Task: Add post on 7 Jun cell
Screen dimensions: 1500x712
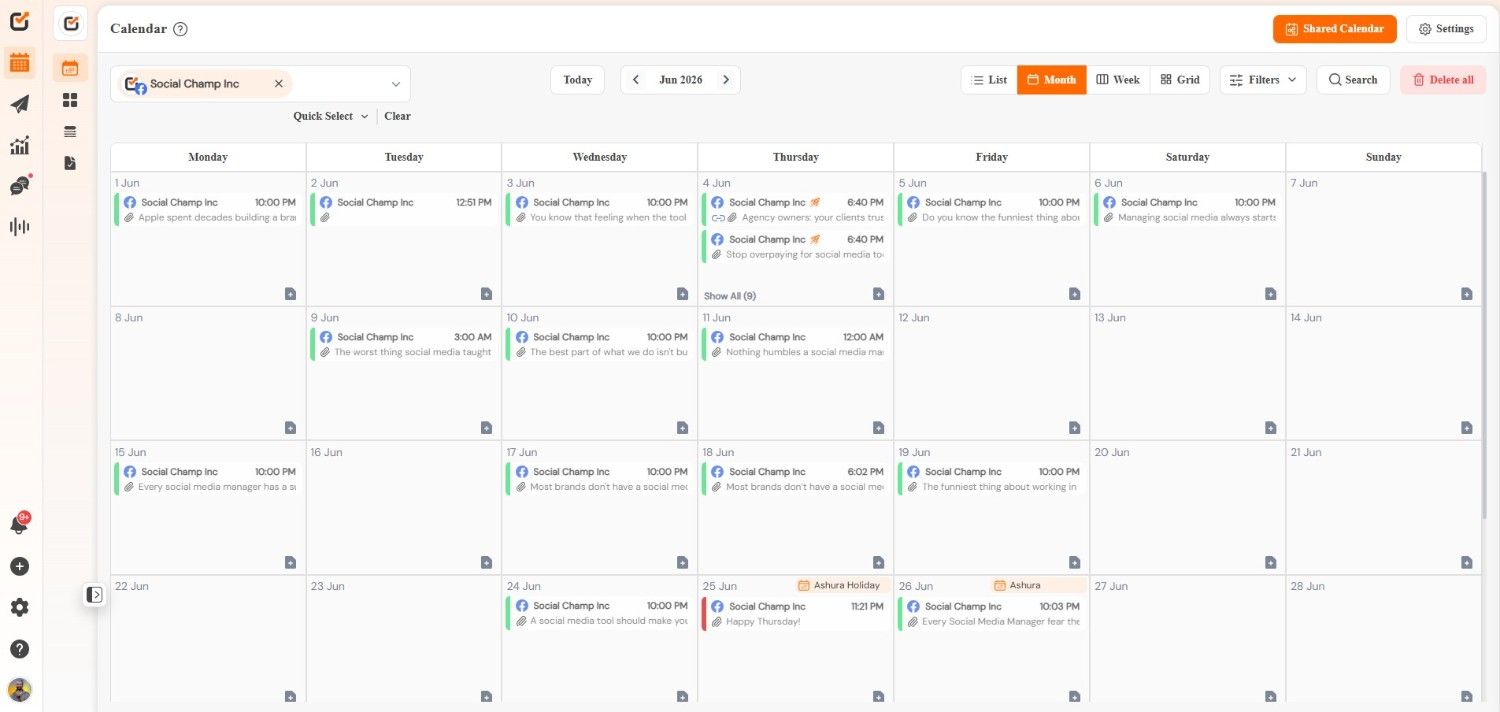Action: 1466,294
